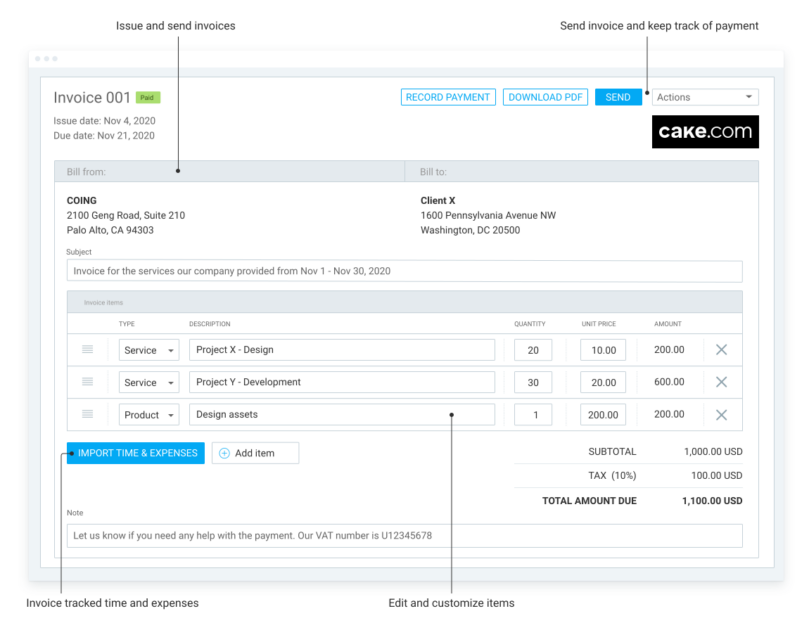Click the cake.com logo
809x630 pixels.
pyautogui.click(x=705, y=131)
